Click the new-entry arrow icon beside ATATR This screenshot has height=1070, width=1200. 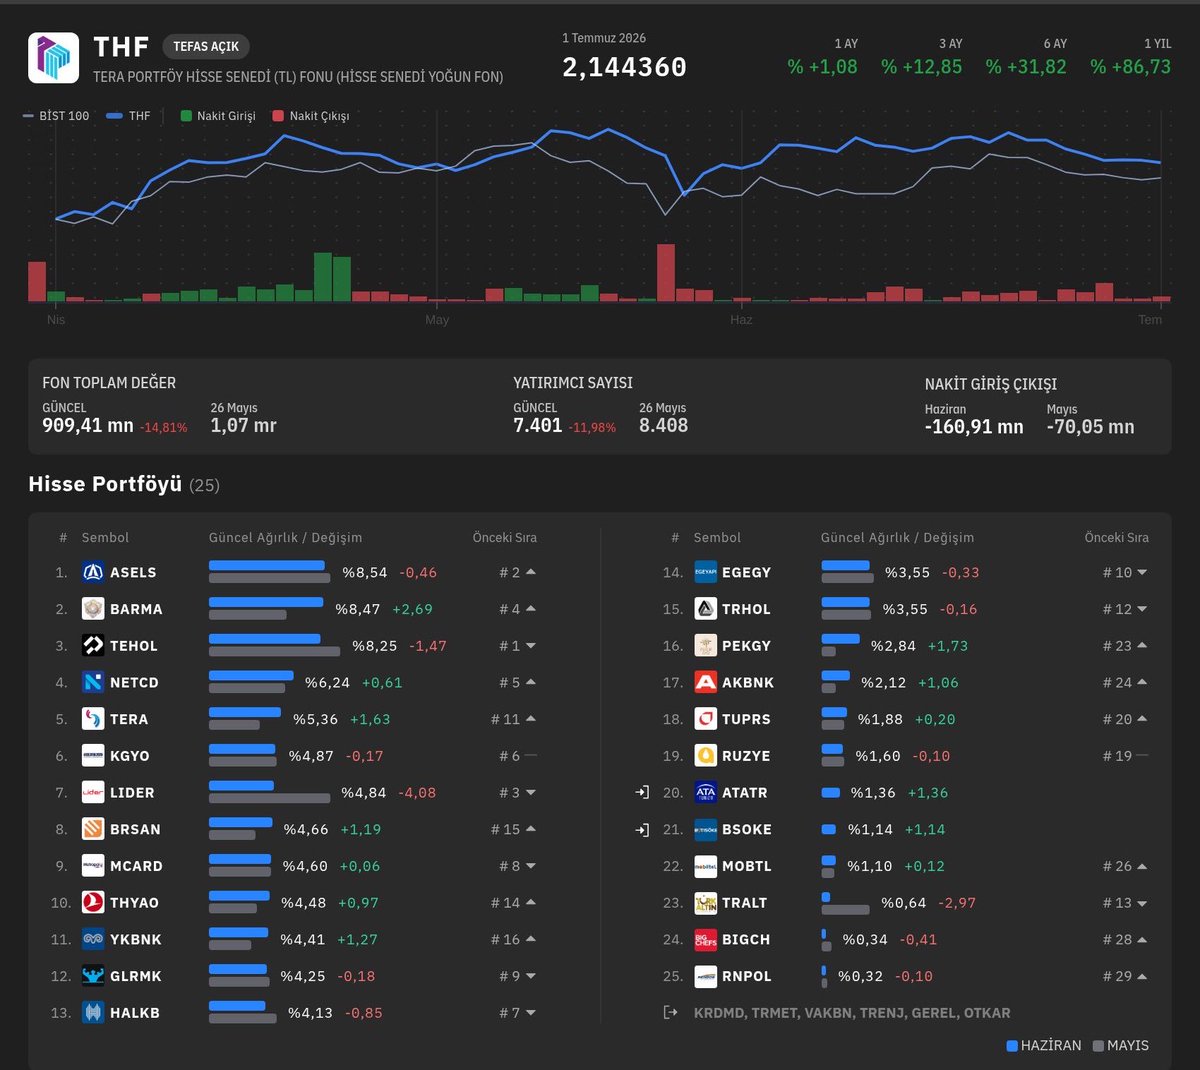point(642,792)
